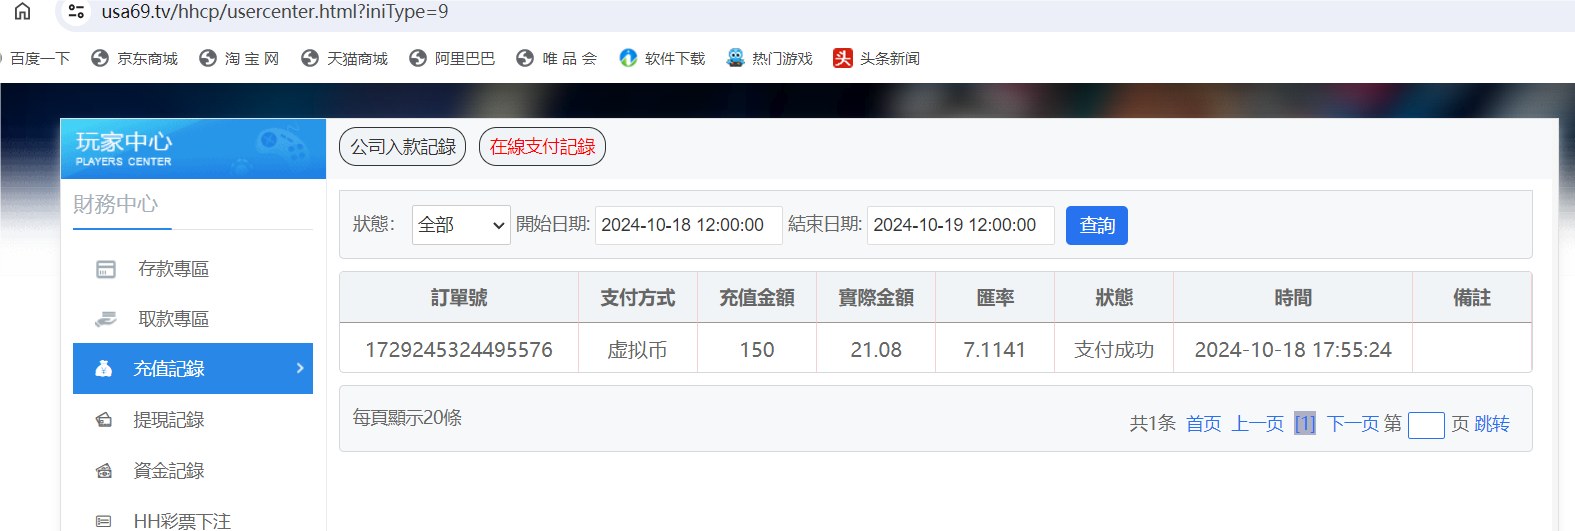Open 資金記錄 in sidebar
Viewport: 1575px width, 531px height.
click(x=168, y=471)
